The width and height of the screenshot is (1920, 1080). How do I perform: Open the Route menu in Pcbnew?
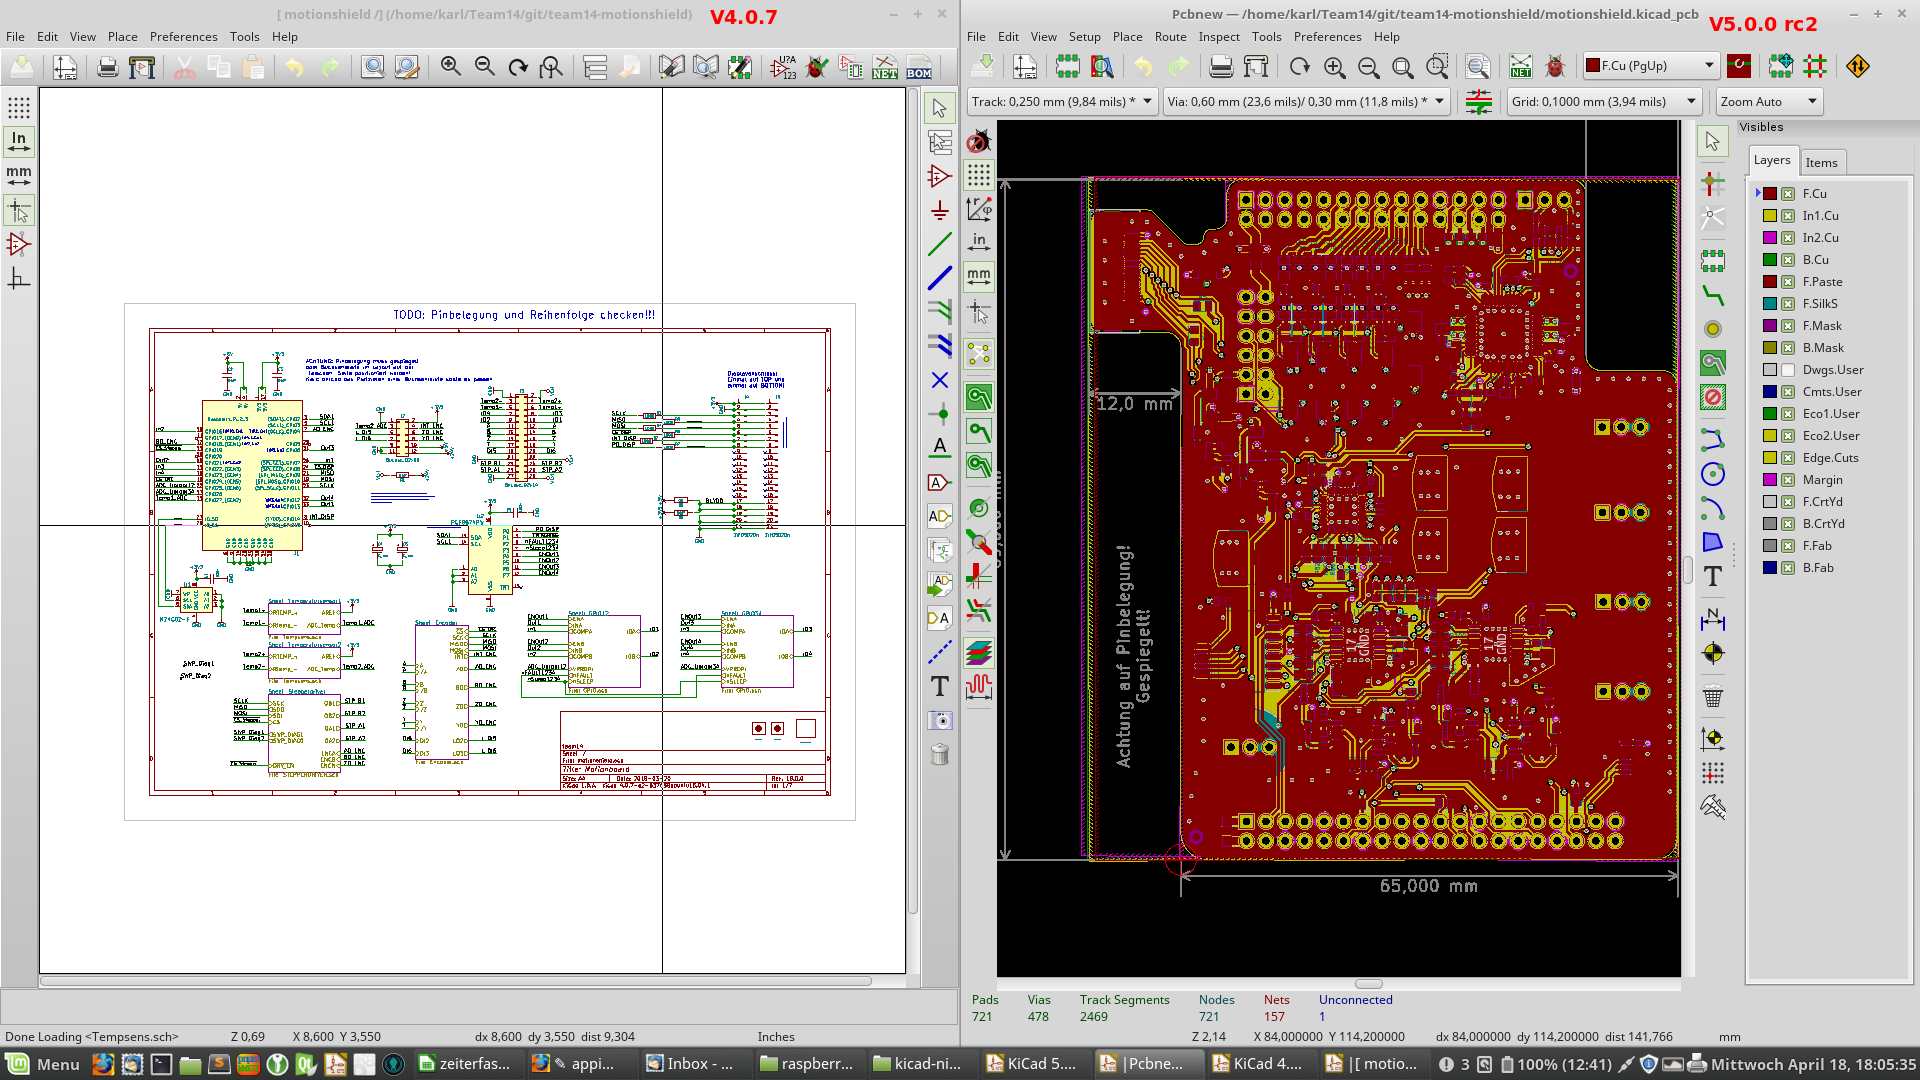(x=1170, y=37)
